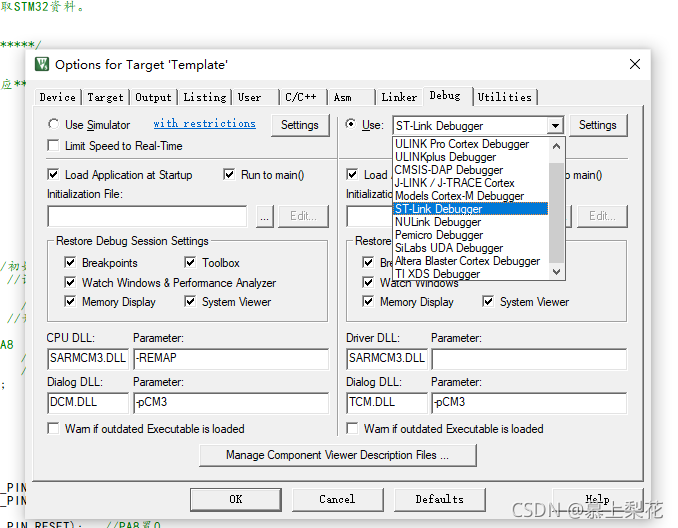Toggle simulator Breakpoints checkbox
The height and width of the screenshot is (528, 678).
pos(70,262)
